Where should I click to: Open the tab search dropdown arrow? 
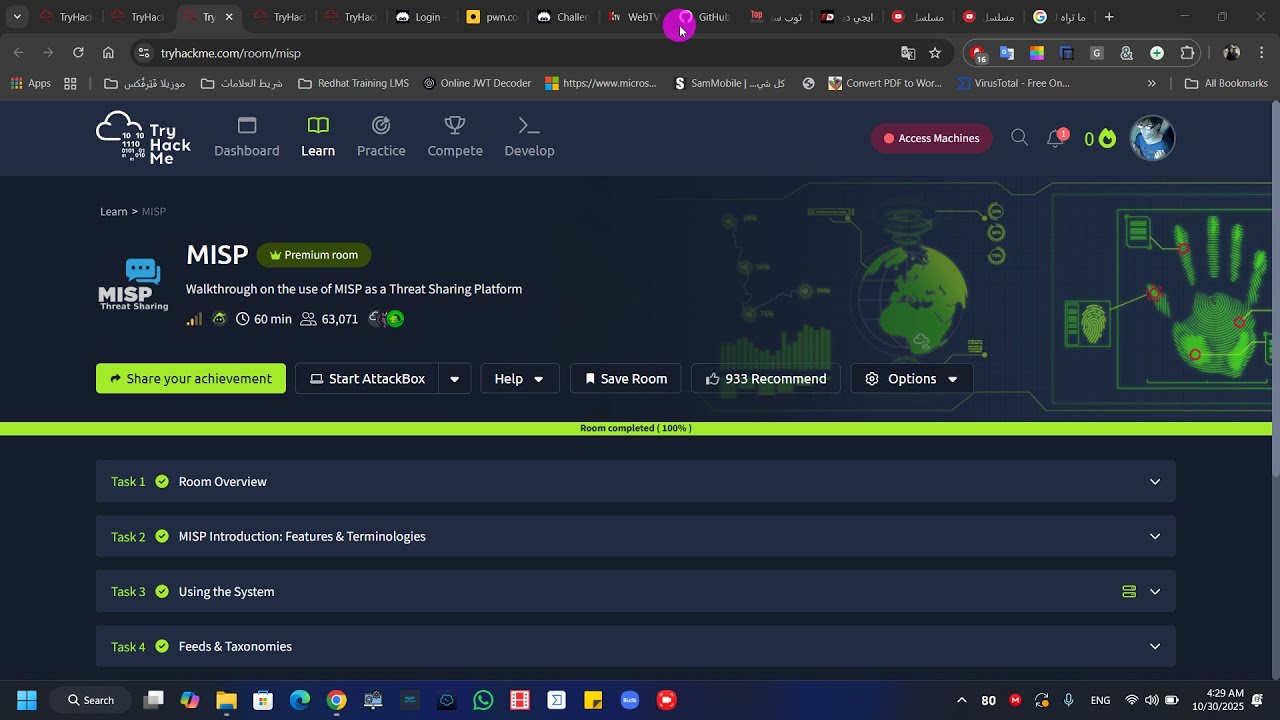coord(17,17)
